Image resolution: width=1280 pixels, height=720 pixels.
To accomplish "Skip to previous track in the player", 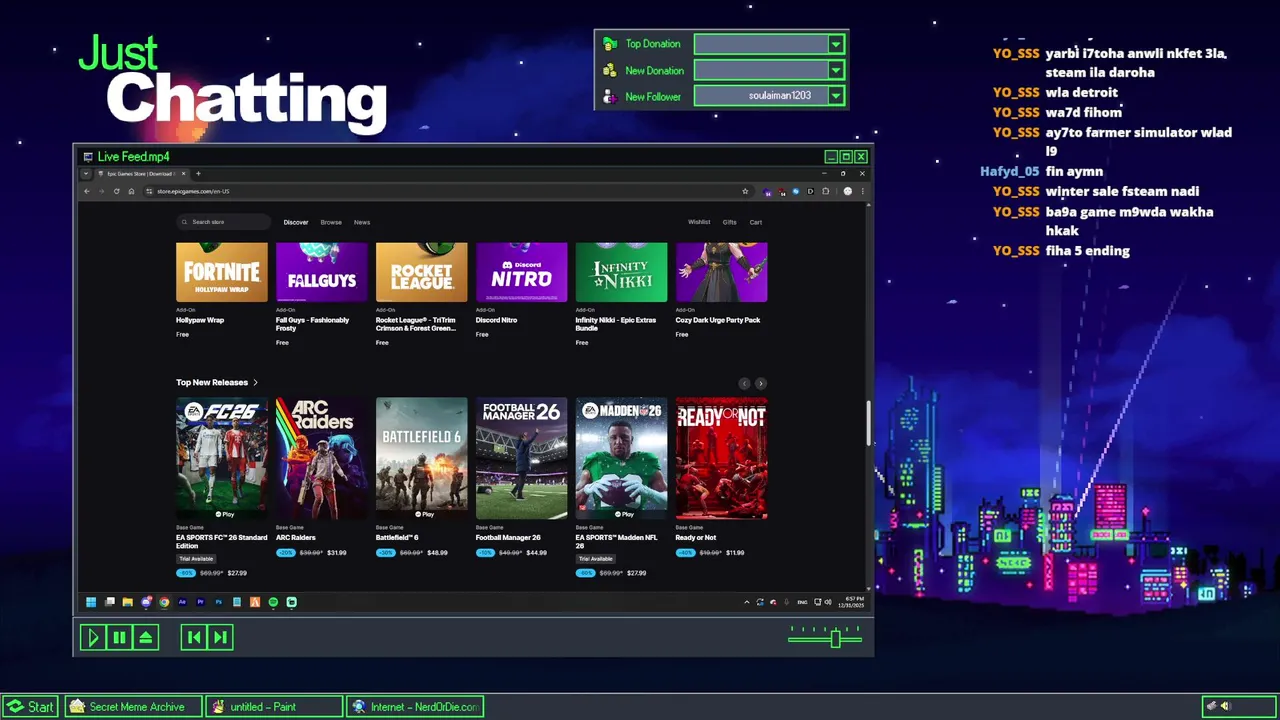I will coord(194,637).
